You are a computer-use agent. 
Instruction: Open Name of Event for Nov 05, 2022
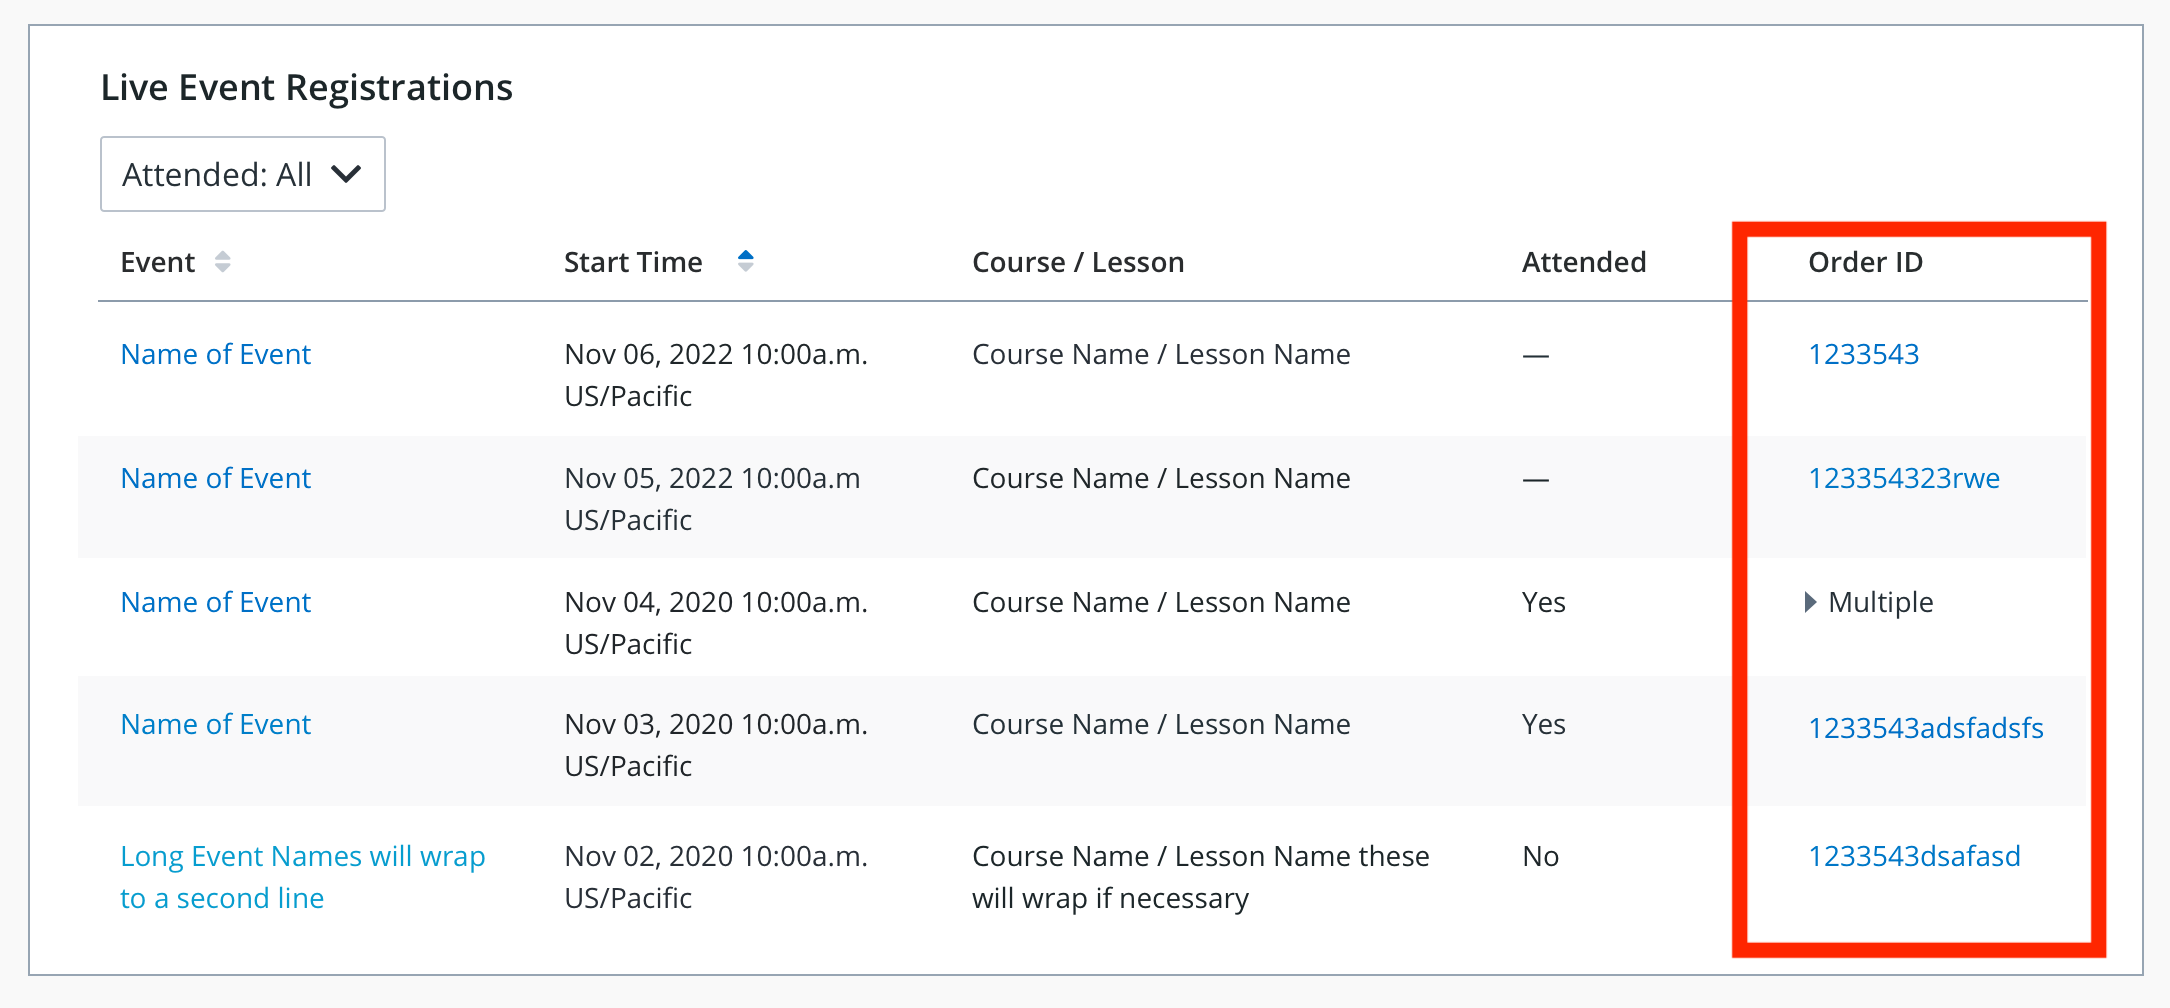[x=216, y=478]
